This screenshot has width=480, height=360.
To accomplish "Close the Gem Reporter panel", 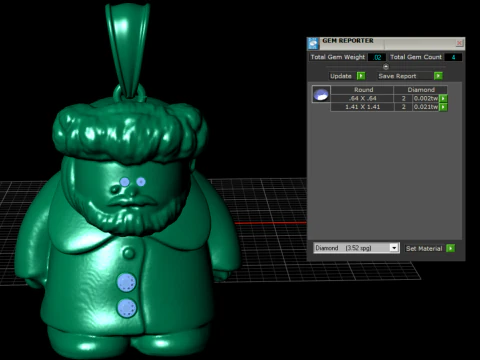I will coord(459,43).
